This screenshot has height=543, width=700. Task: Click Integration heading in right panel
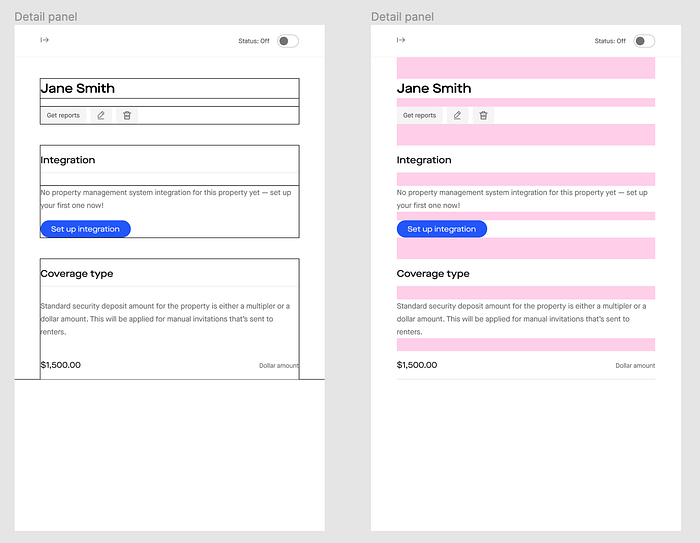pos(424,160)
